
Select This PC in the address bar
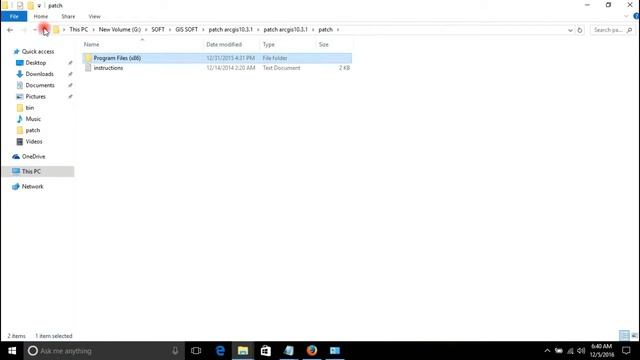[x=78, y=29]
